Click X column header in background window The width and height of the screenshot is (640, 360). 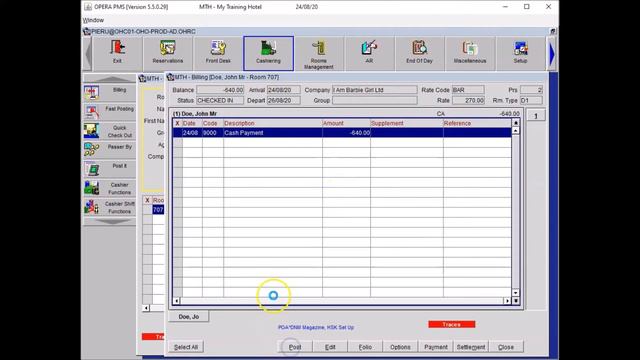pyautogui.click(x=147, y=200)
